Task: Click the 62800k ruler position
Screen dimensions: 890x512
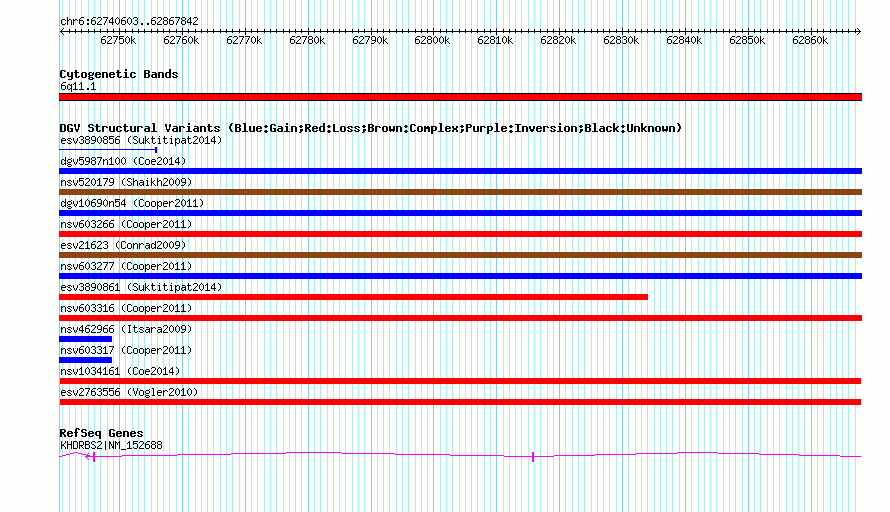Action: click(433, 40)
